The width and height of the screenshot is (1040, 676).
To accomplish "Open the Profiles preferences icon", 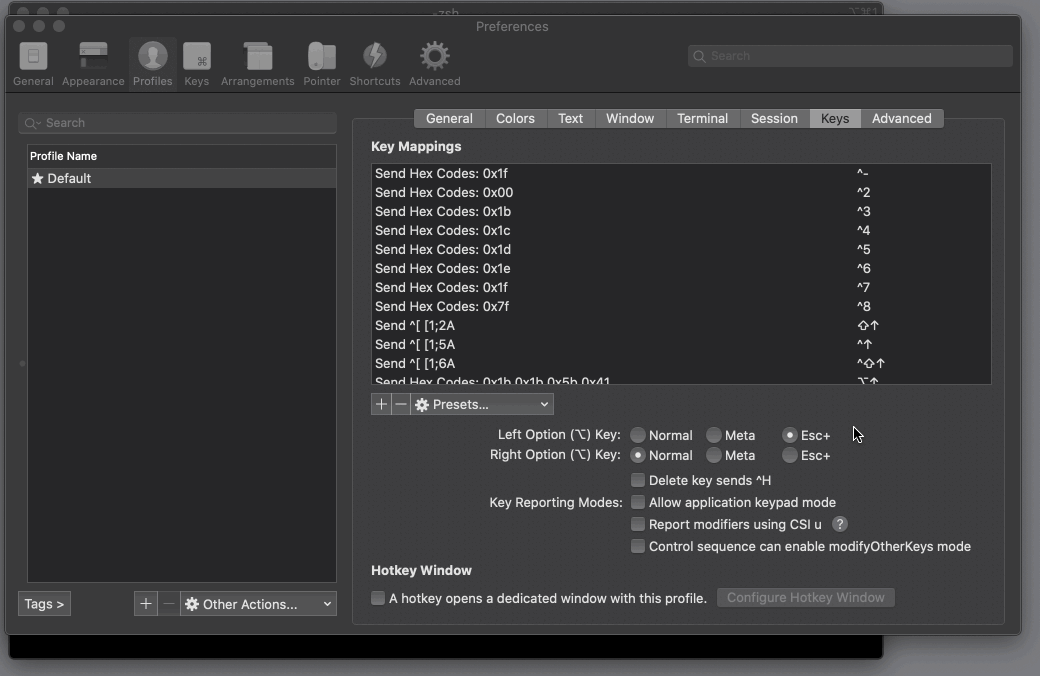I will coord(152,62).
